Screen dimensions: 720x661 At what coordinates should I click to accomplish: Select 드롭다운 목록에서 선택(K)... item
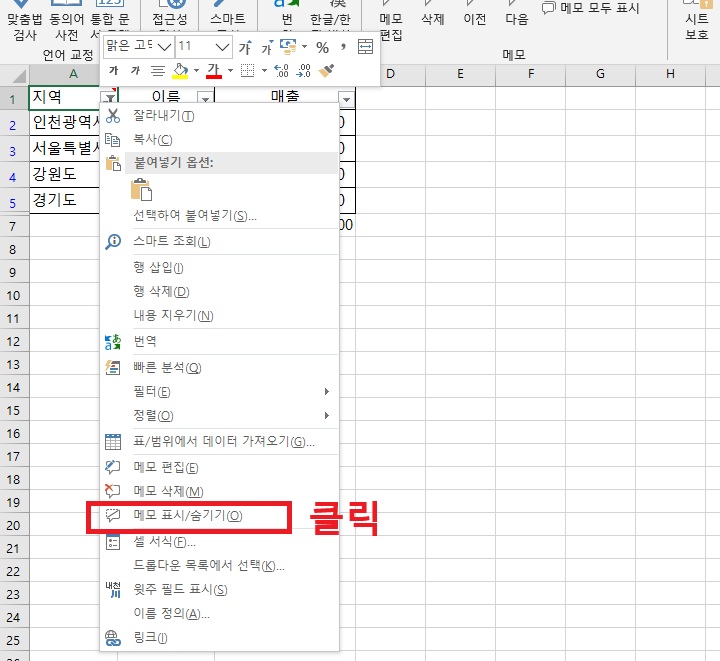click(x=219, y=566)
